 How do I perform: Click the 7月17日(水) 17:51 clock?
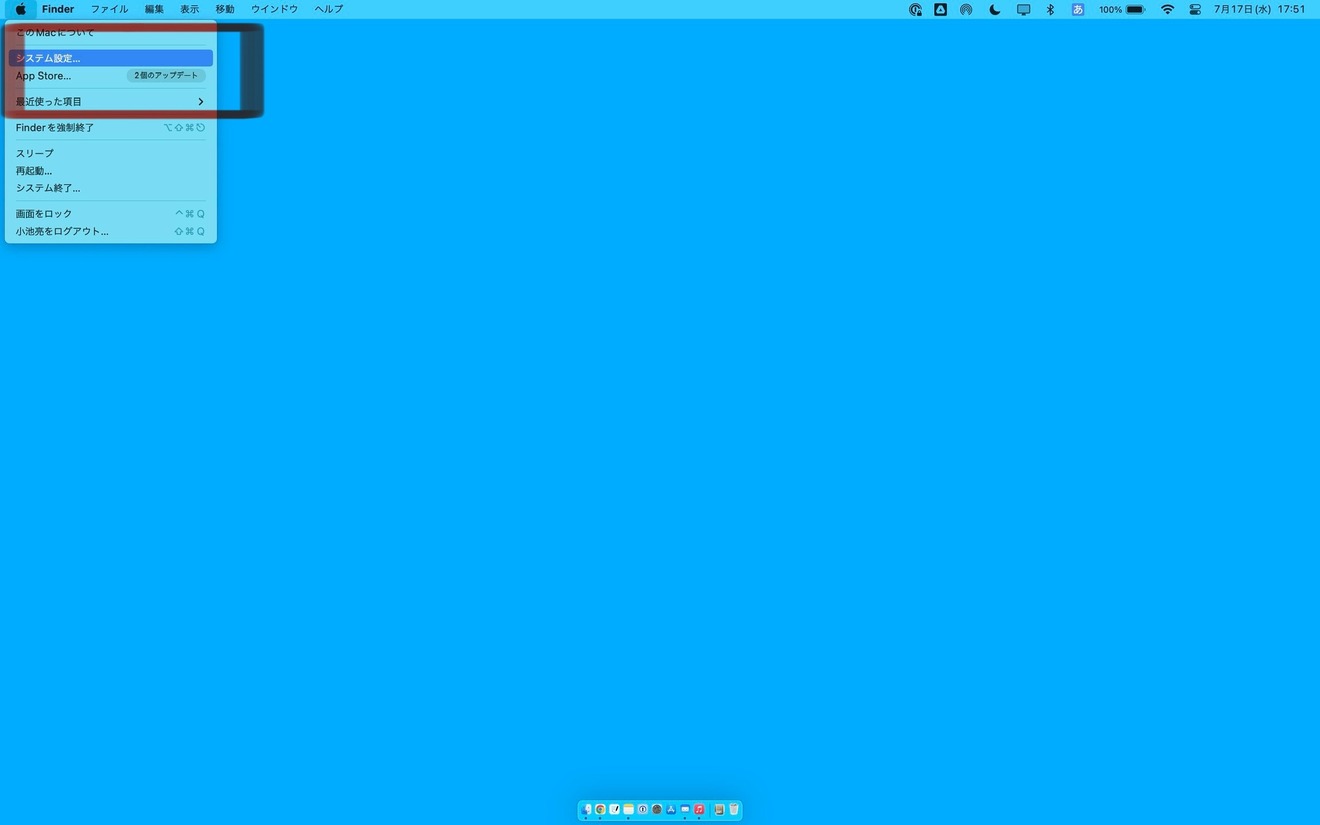(1259, 9)
